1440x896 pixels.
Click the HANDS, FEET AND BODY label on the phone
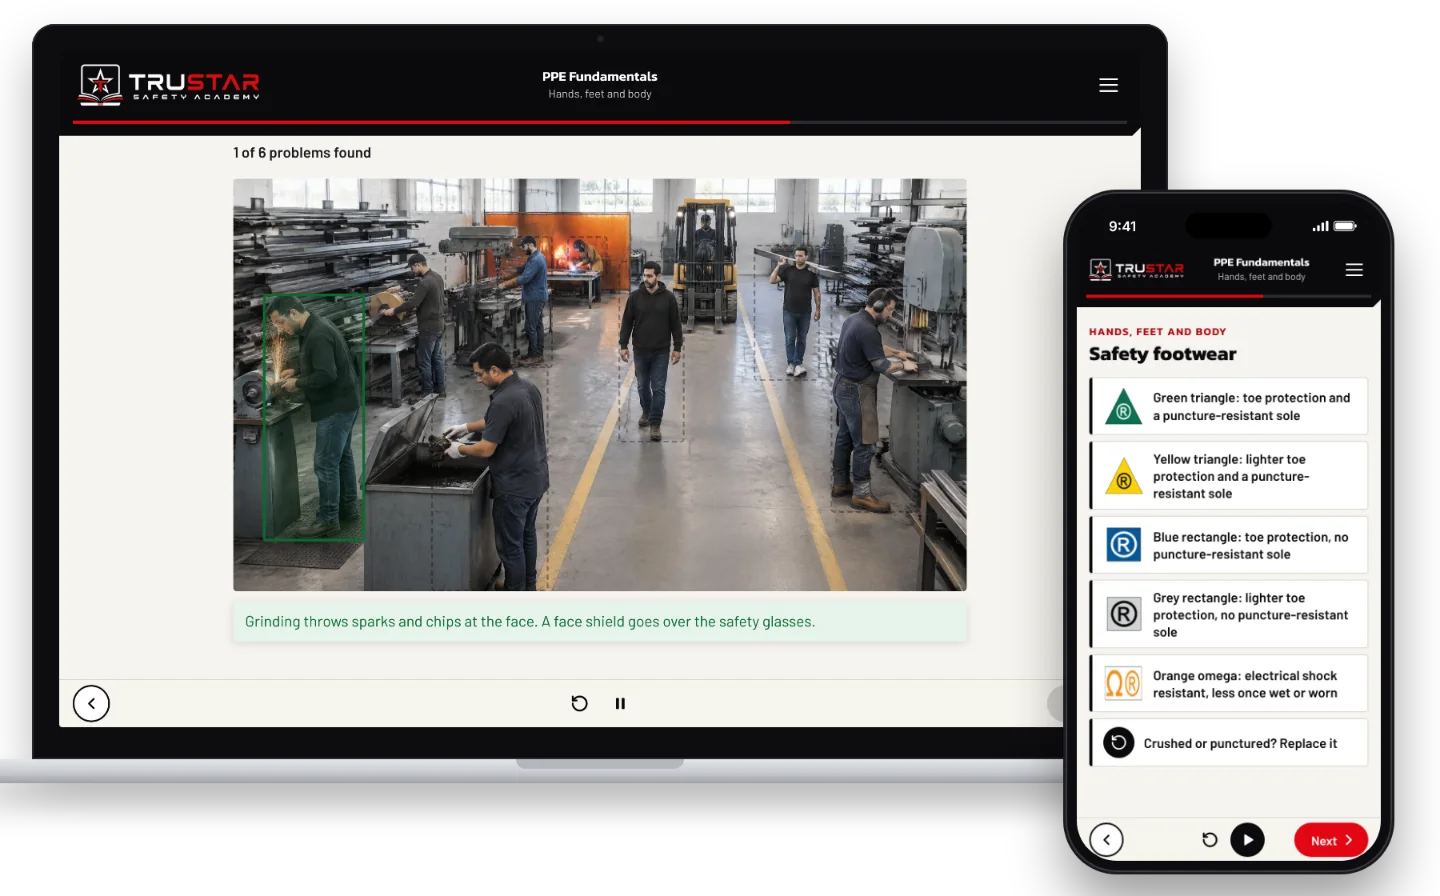1157,332
